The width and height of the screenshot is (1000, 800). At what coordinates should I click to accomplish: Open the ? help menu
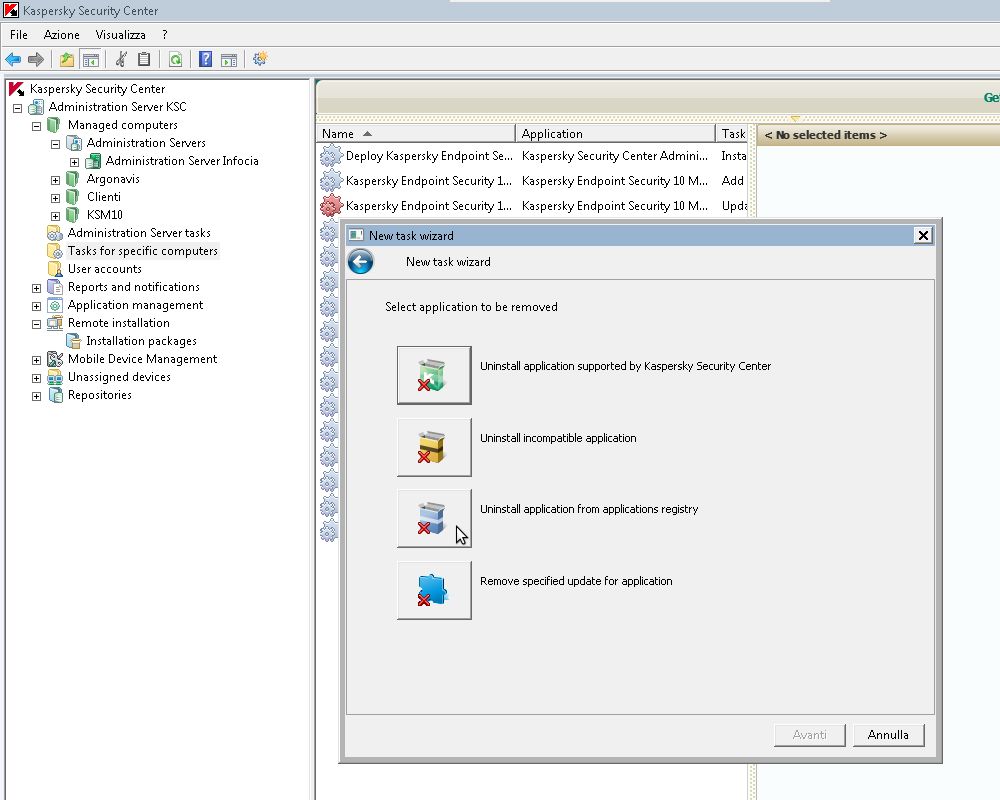click(165, 35)
